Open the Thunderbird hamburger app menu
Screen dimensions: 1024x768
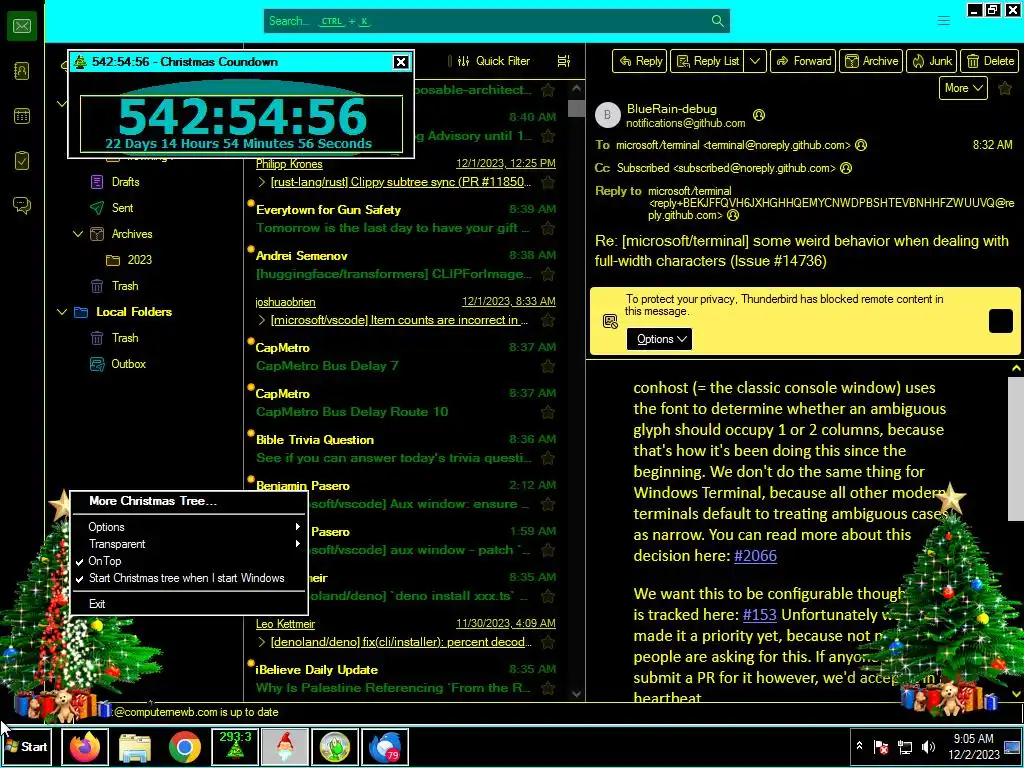click(x=943, y=21)
